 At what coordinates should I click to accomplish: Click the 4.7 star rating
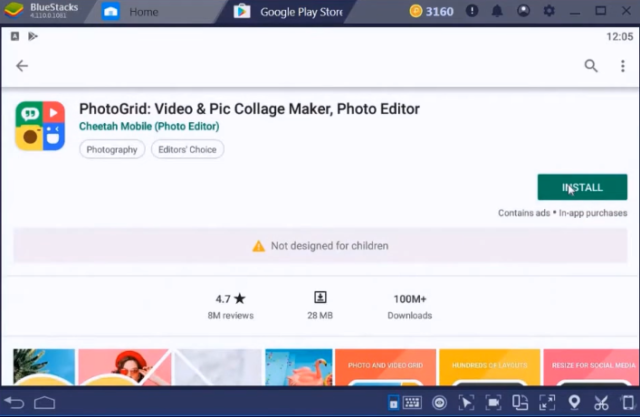tap(231, 306)
